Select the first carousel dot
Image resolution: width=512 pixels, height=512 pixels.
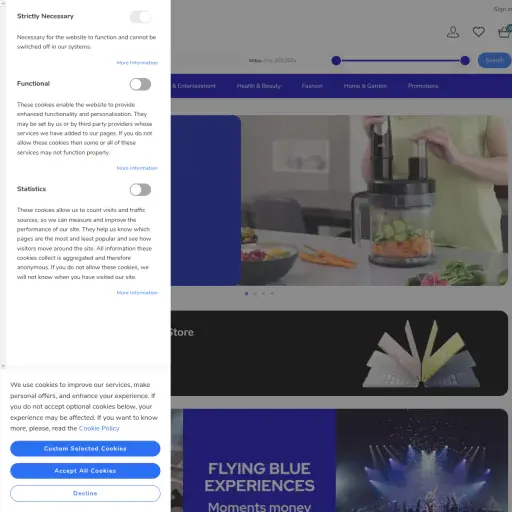point(246,294)
